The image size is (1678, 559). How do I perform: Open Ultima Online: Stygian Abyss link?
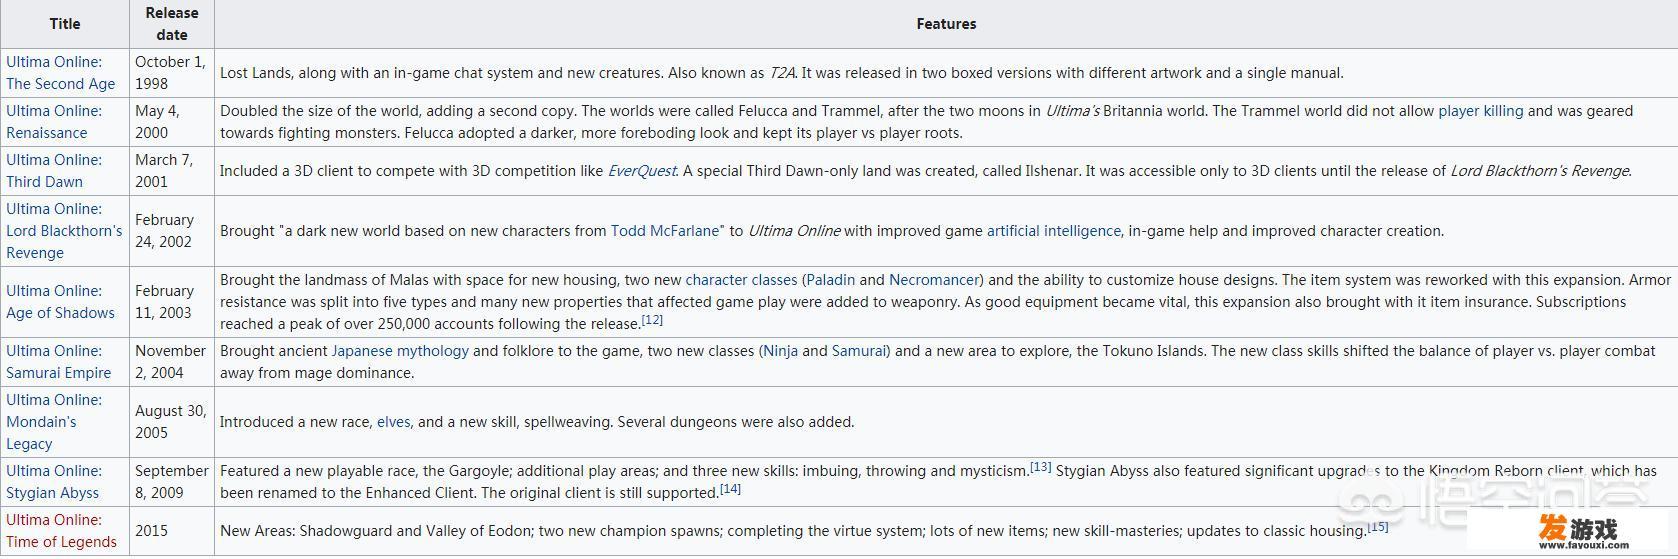[x=54, y=482]
